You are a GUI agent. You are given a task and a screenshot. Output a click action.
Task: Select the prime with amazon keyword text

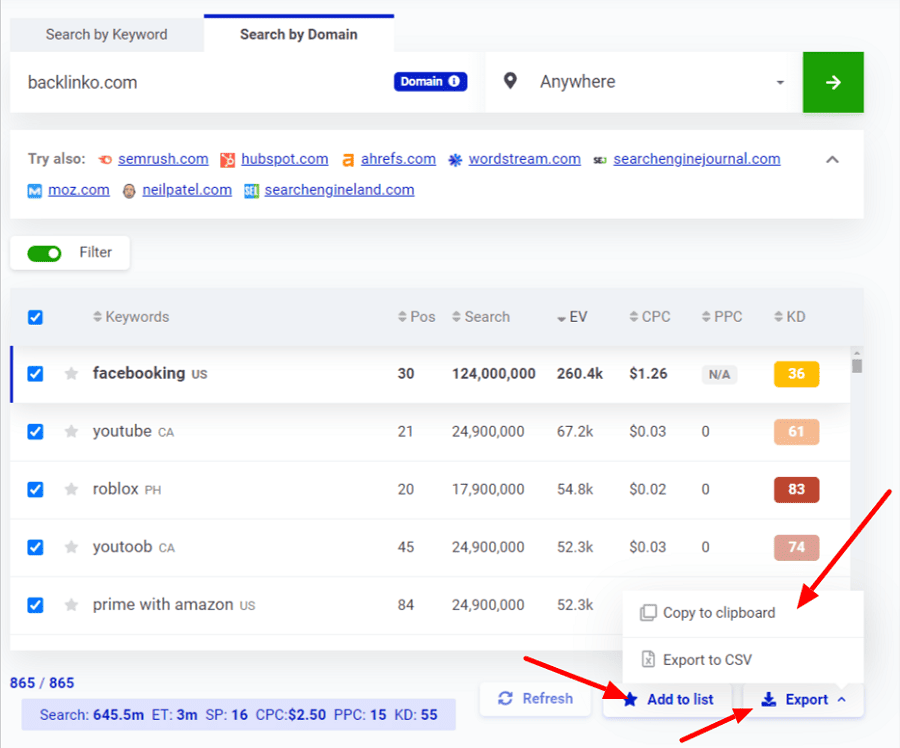(x=163, y=604)
